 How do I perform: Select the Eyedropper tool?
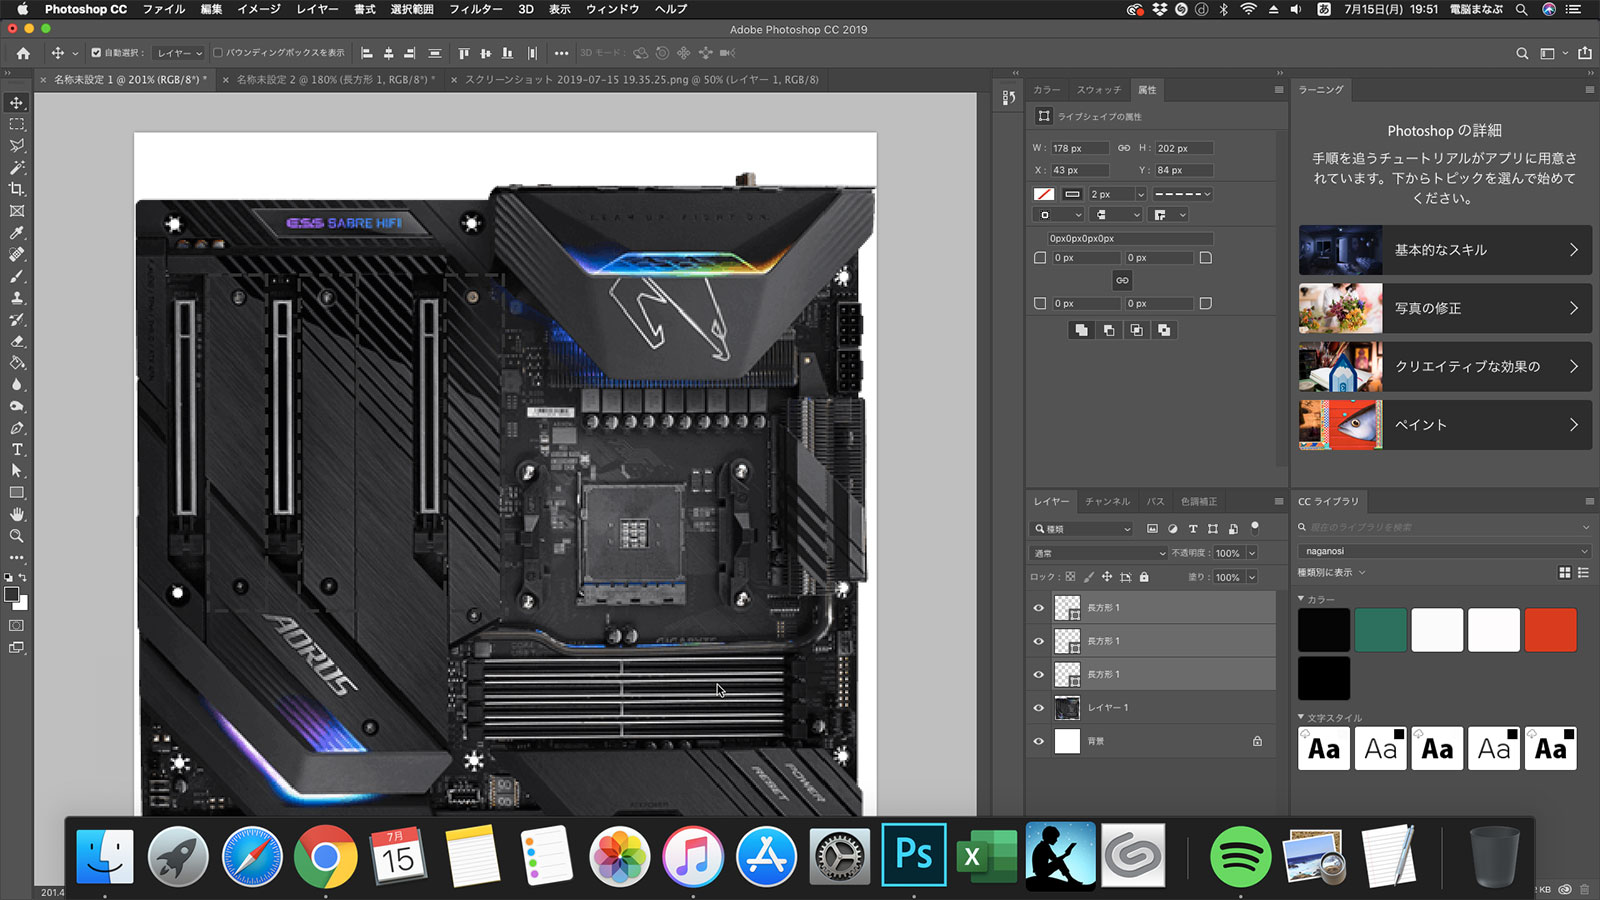(x=17, y=233)
